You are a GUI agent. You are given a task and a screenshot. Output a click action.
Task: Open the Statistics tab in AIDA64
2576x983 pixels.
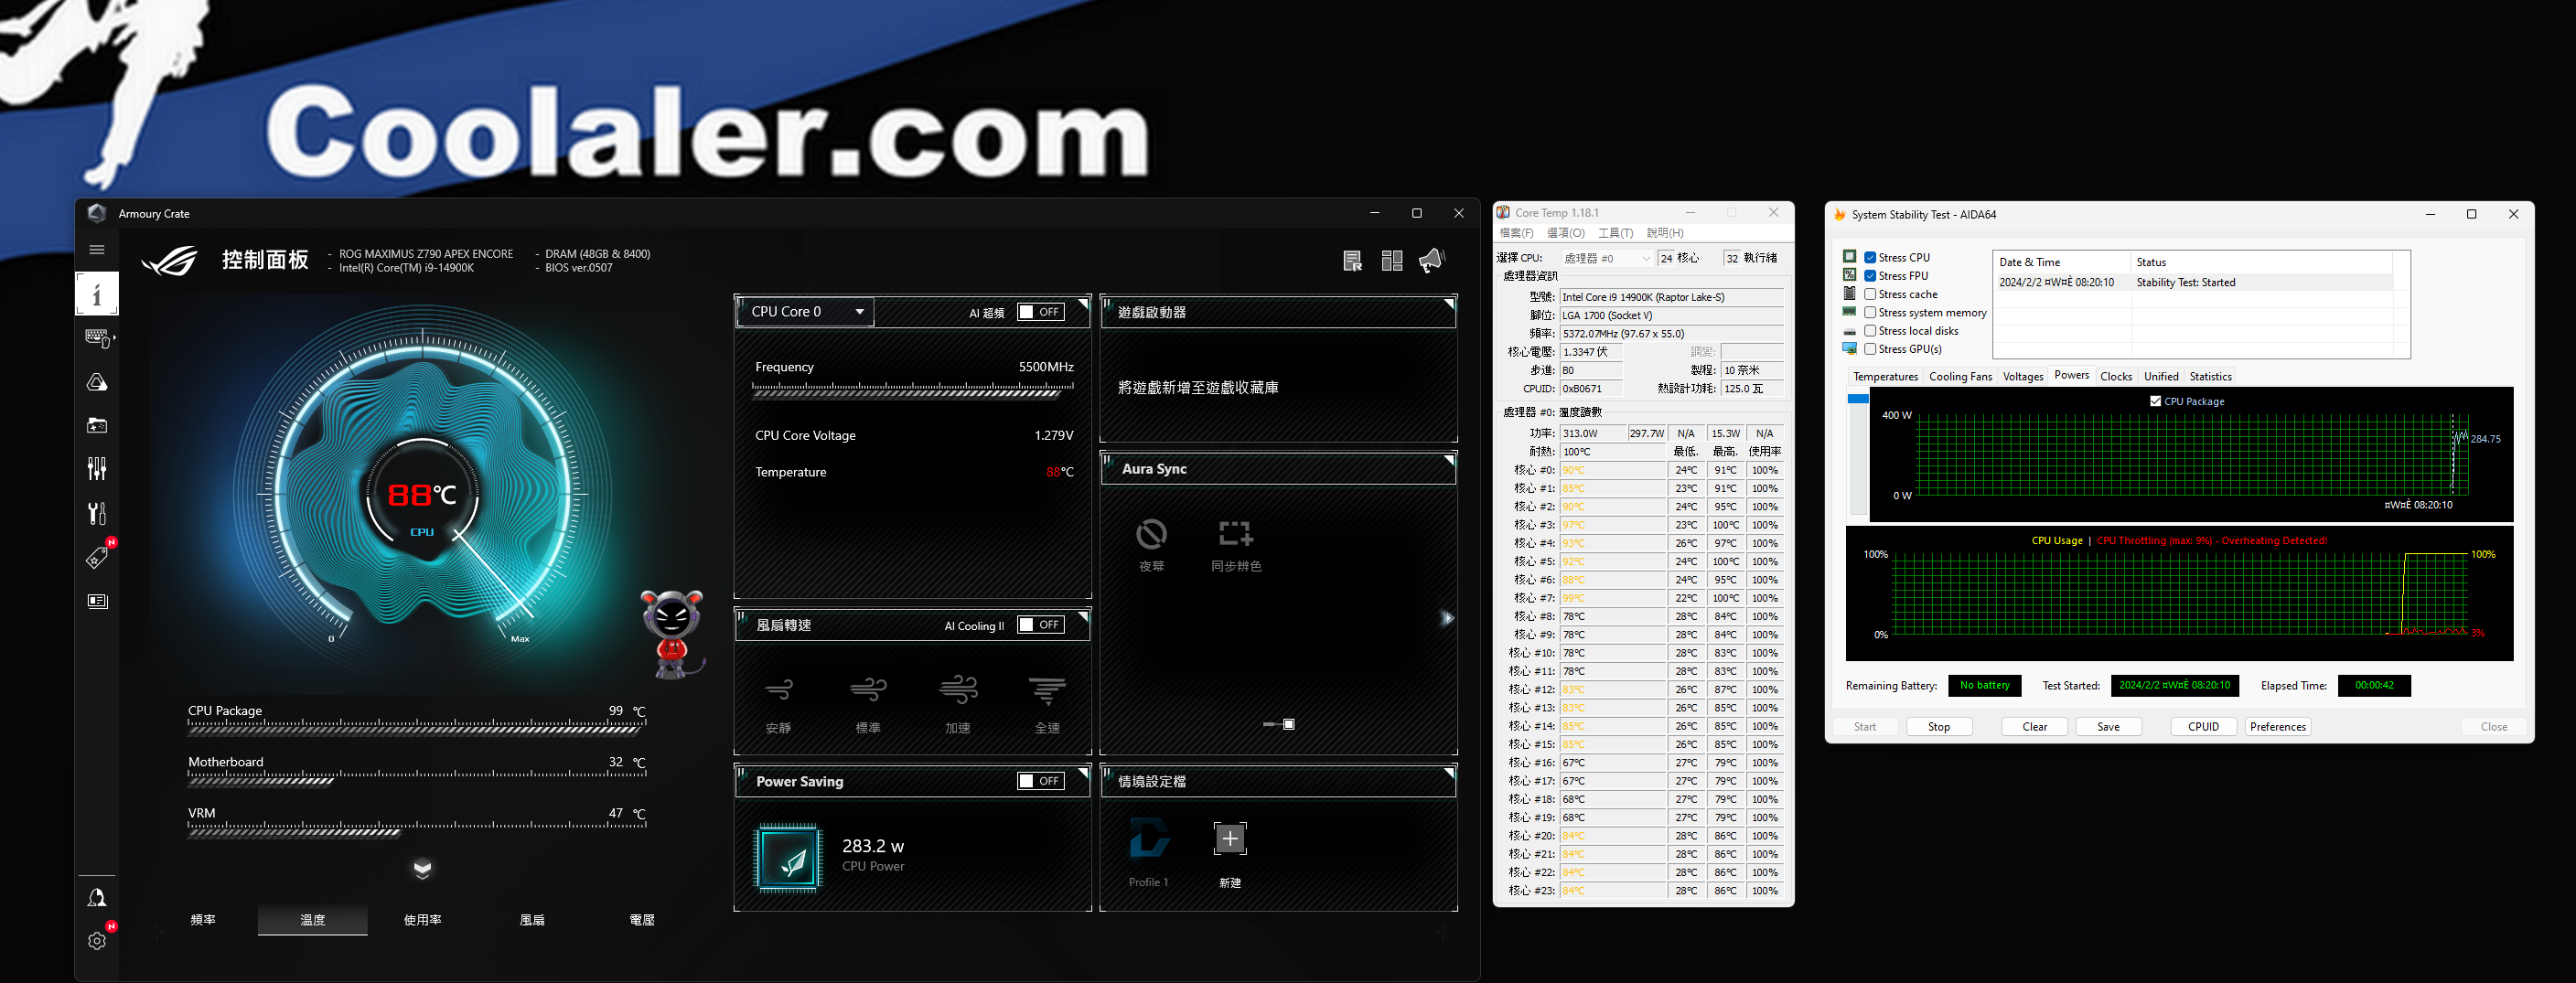tap(2210, 377)
